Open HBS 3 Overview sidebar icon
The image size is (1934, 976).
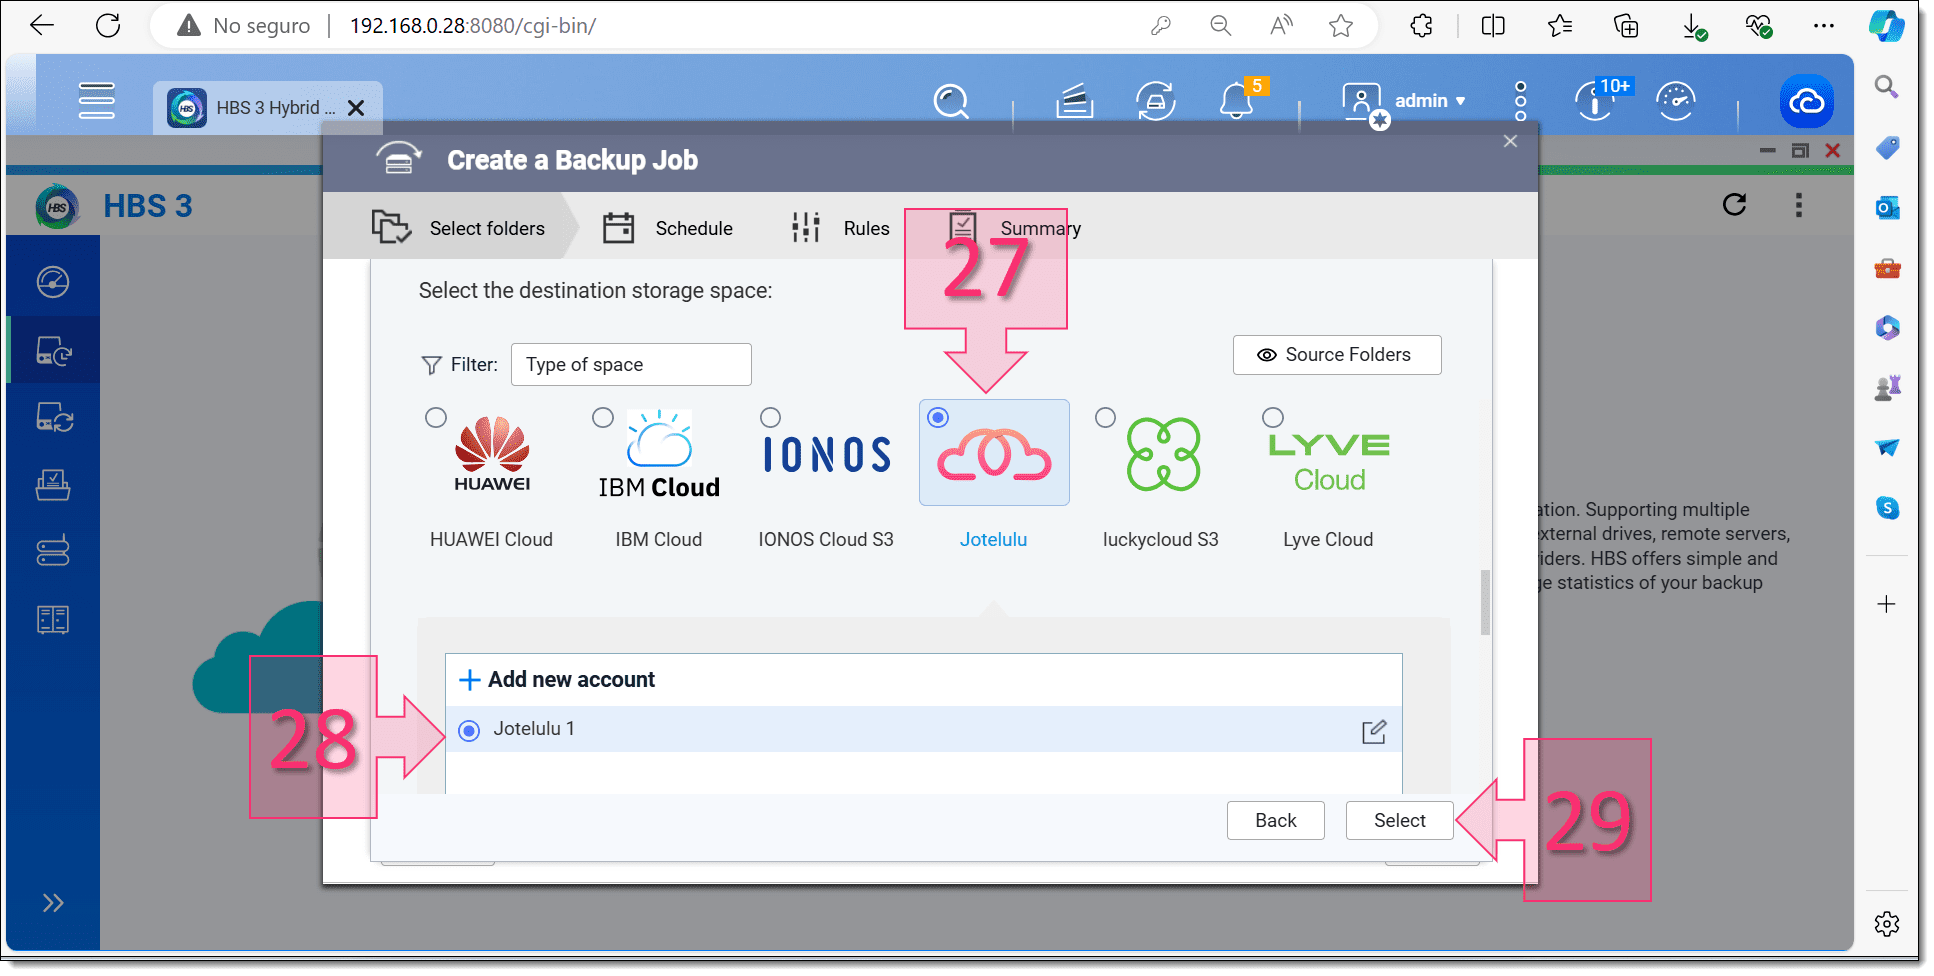[x=53, y=282]
